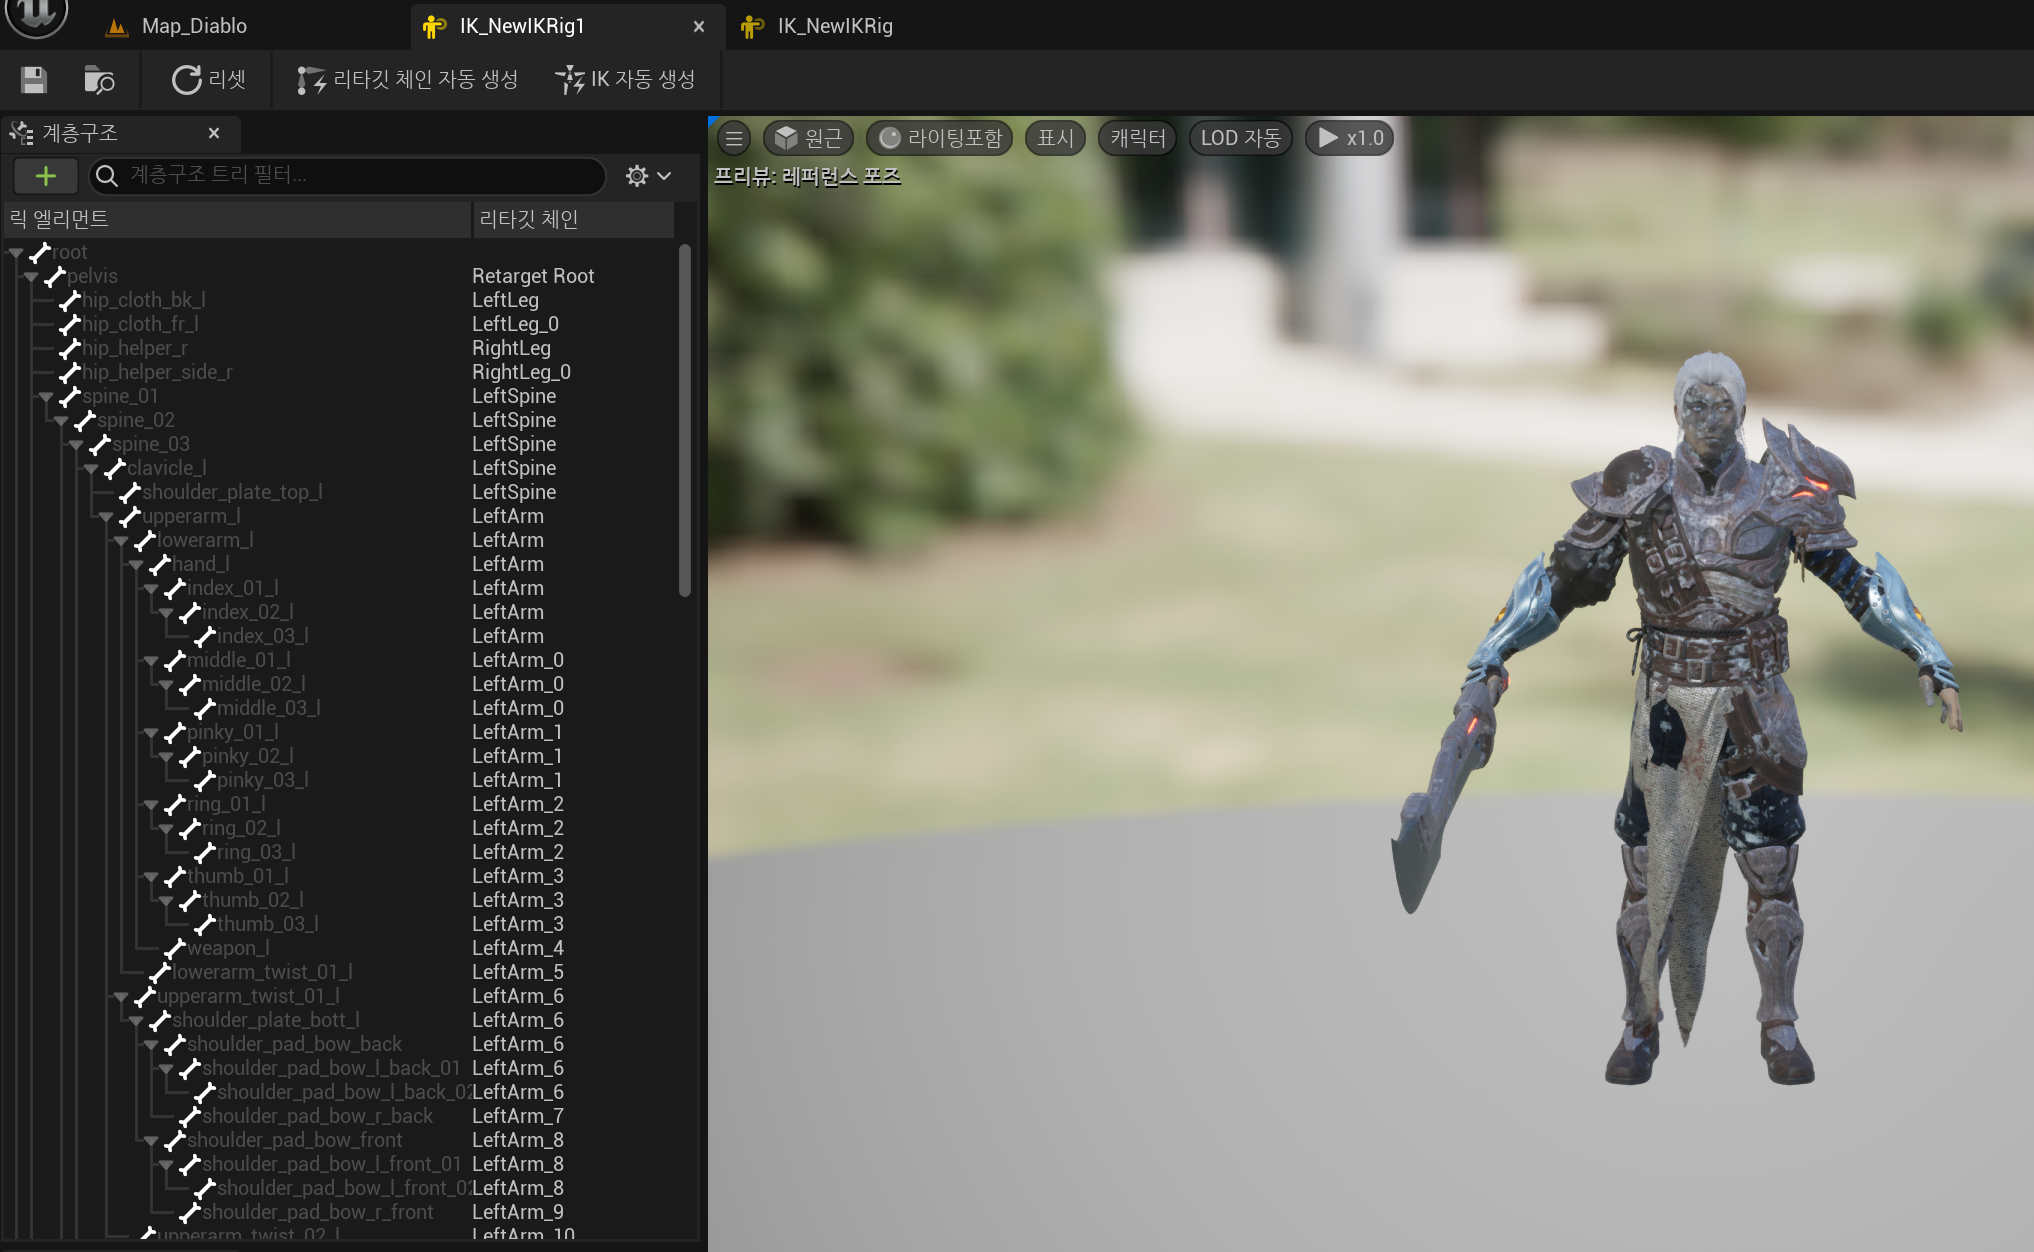
Task: Open hierarchy settings gear dropdown
Action: [647, 176]
